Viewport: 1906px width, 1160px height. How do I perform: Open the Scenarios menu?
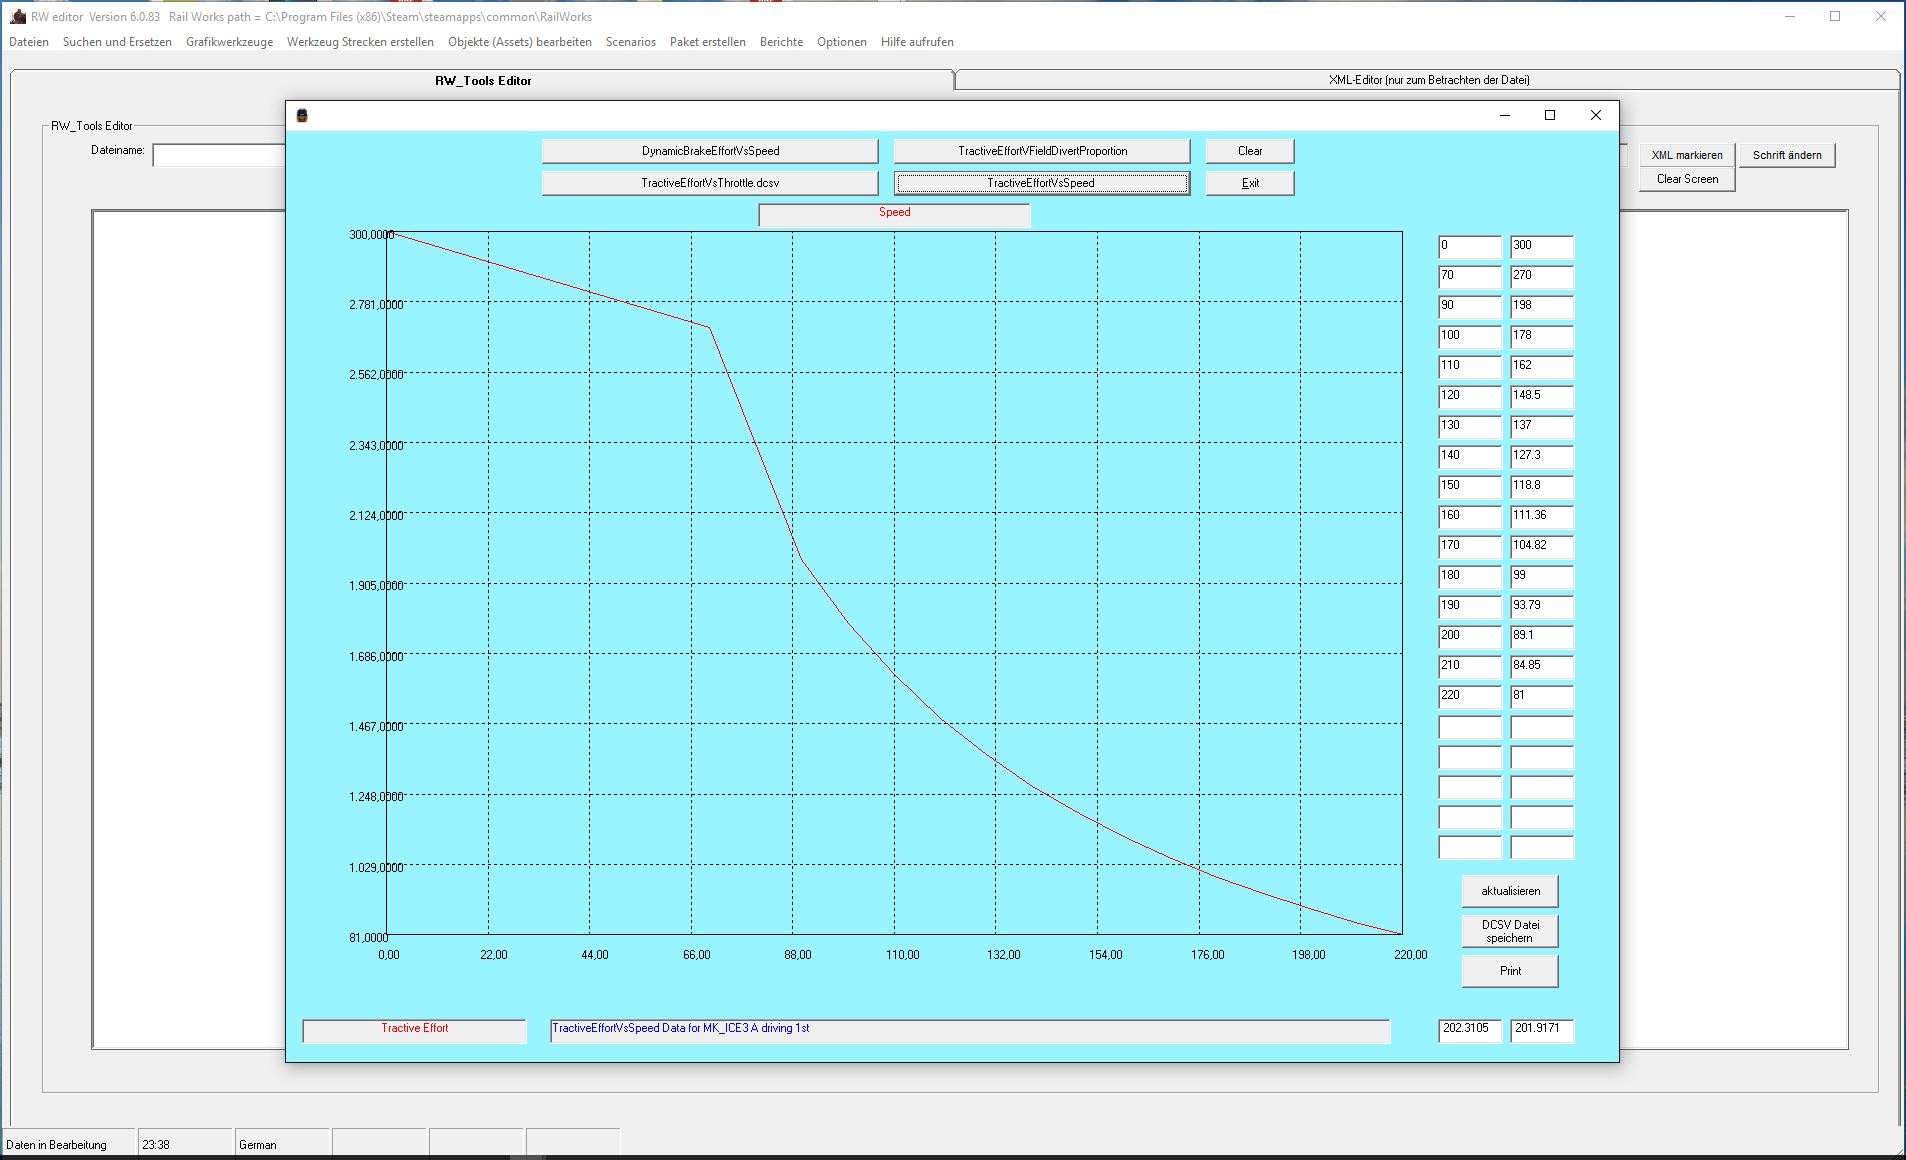[630, 42]
